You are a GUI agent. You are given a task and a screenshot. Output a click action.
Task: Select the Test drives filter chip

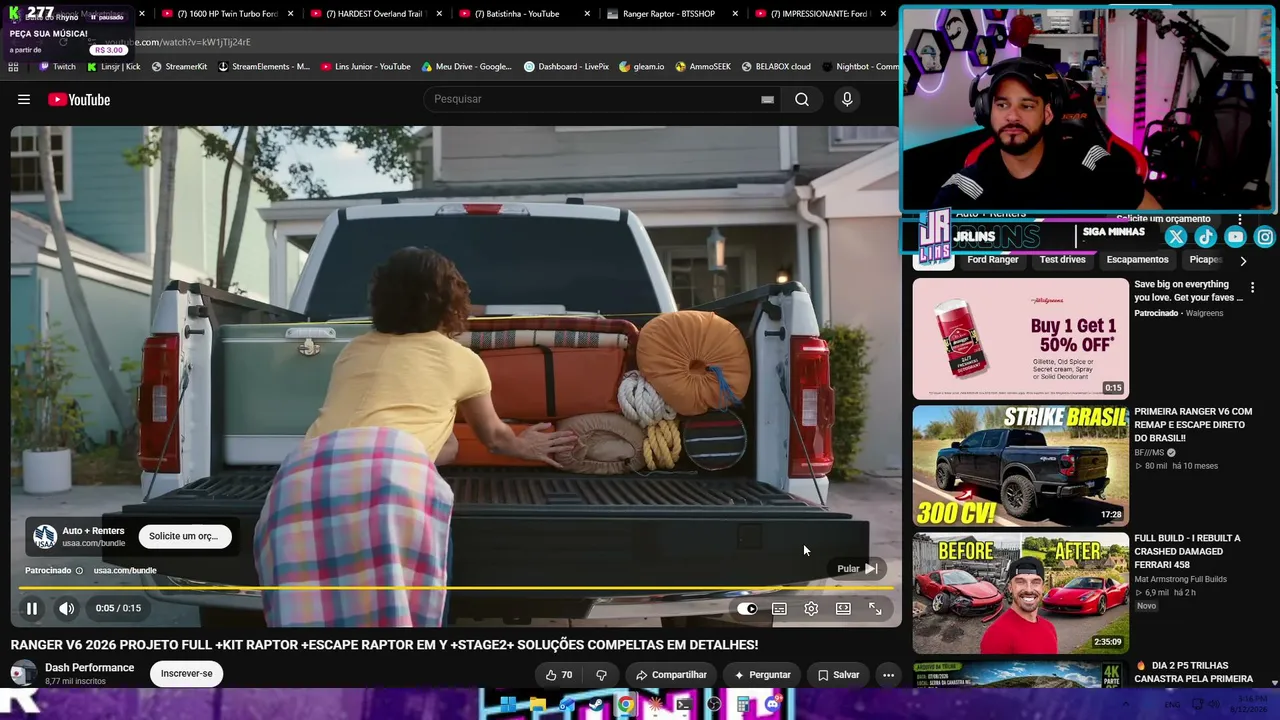[1062, 260]
